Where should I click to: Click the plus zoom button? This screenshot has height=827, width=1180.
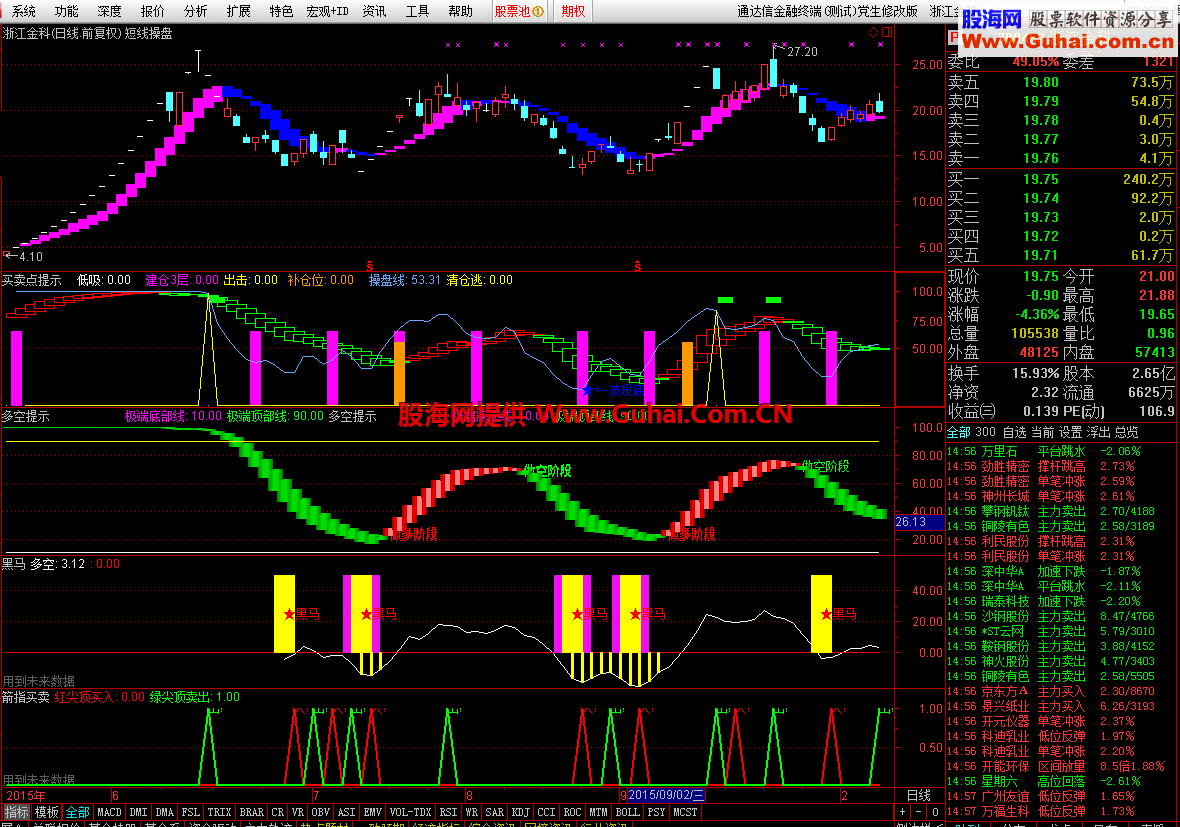tap(902, 812)
